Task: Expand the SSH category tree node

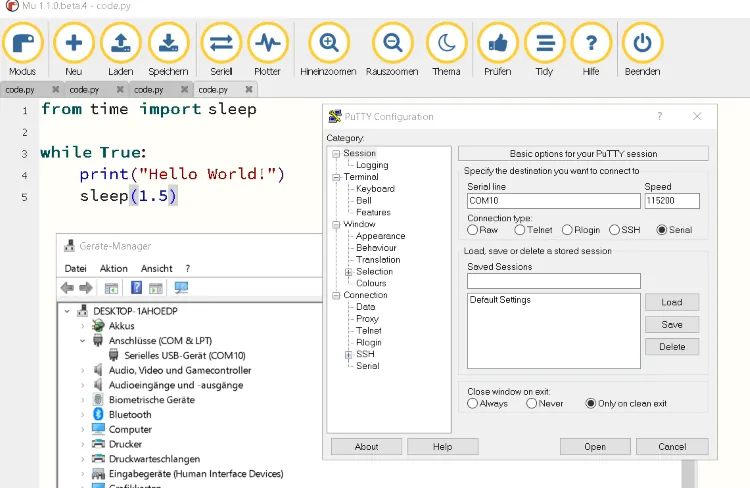Action: click(x=348, y=354)
